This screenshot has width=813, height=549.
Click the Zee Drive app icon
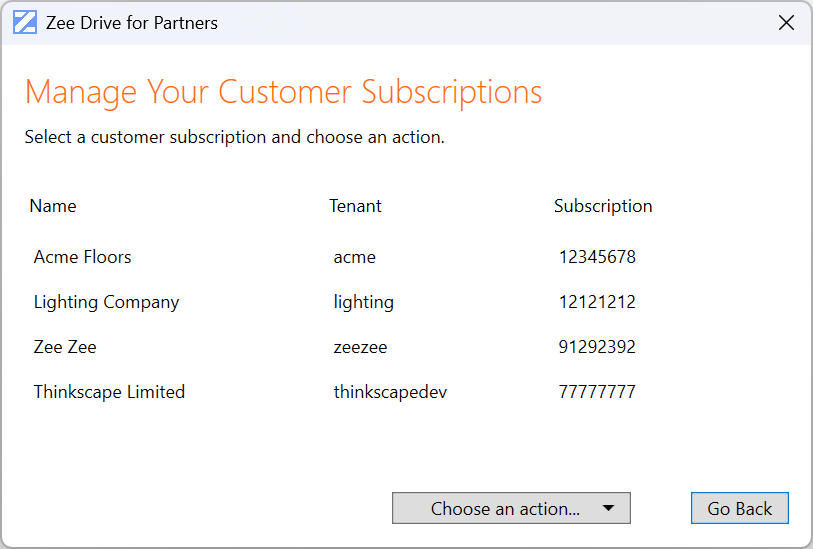[25, 23]
